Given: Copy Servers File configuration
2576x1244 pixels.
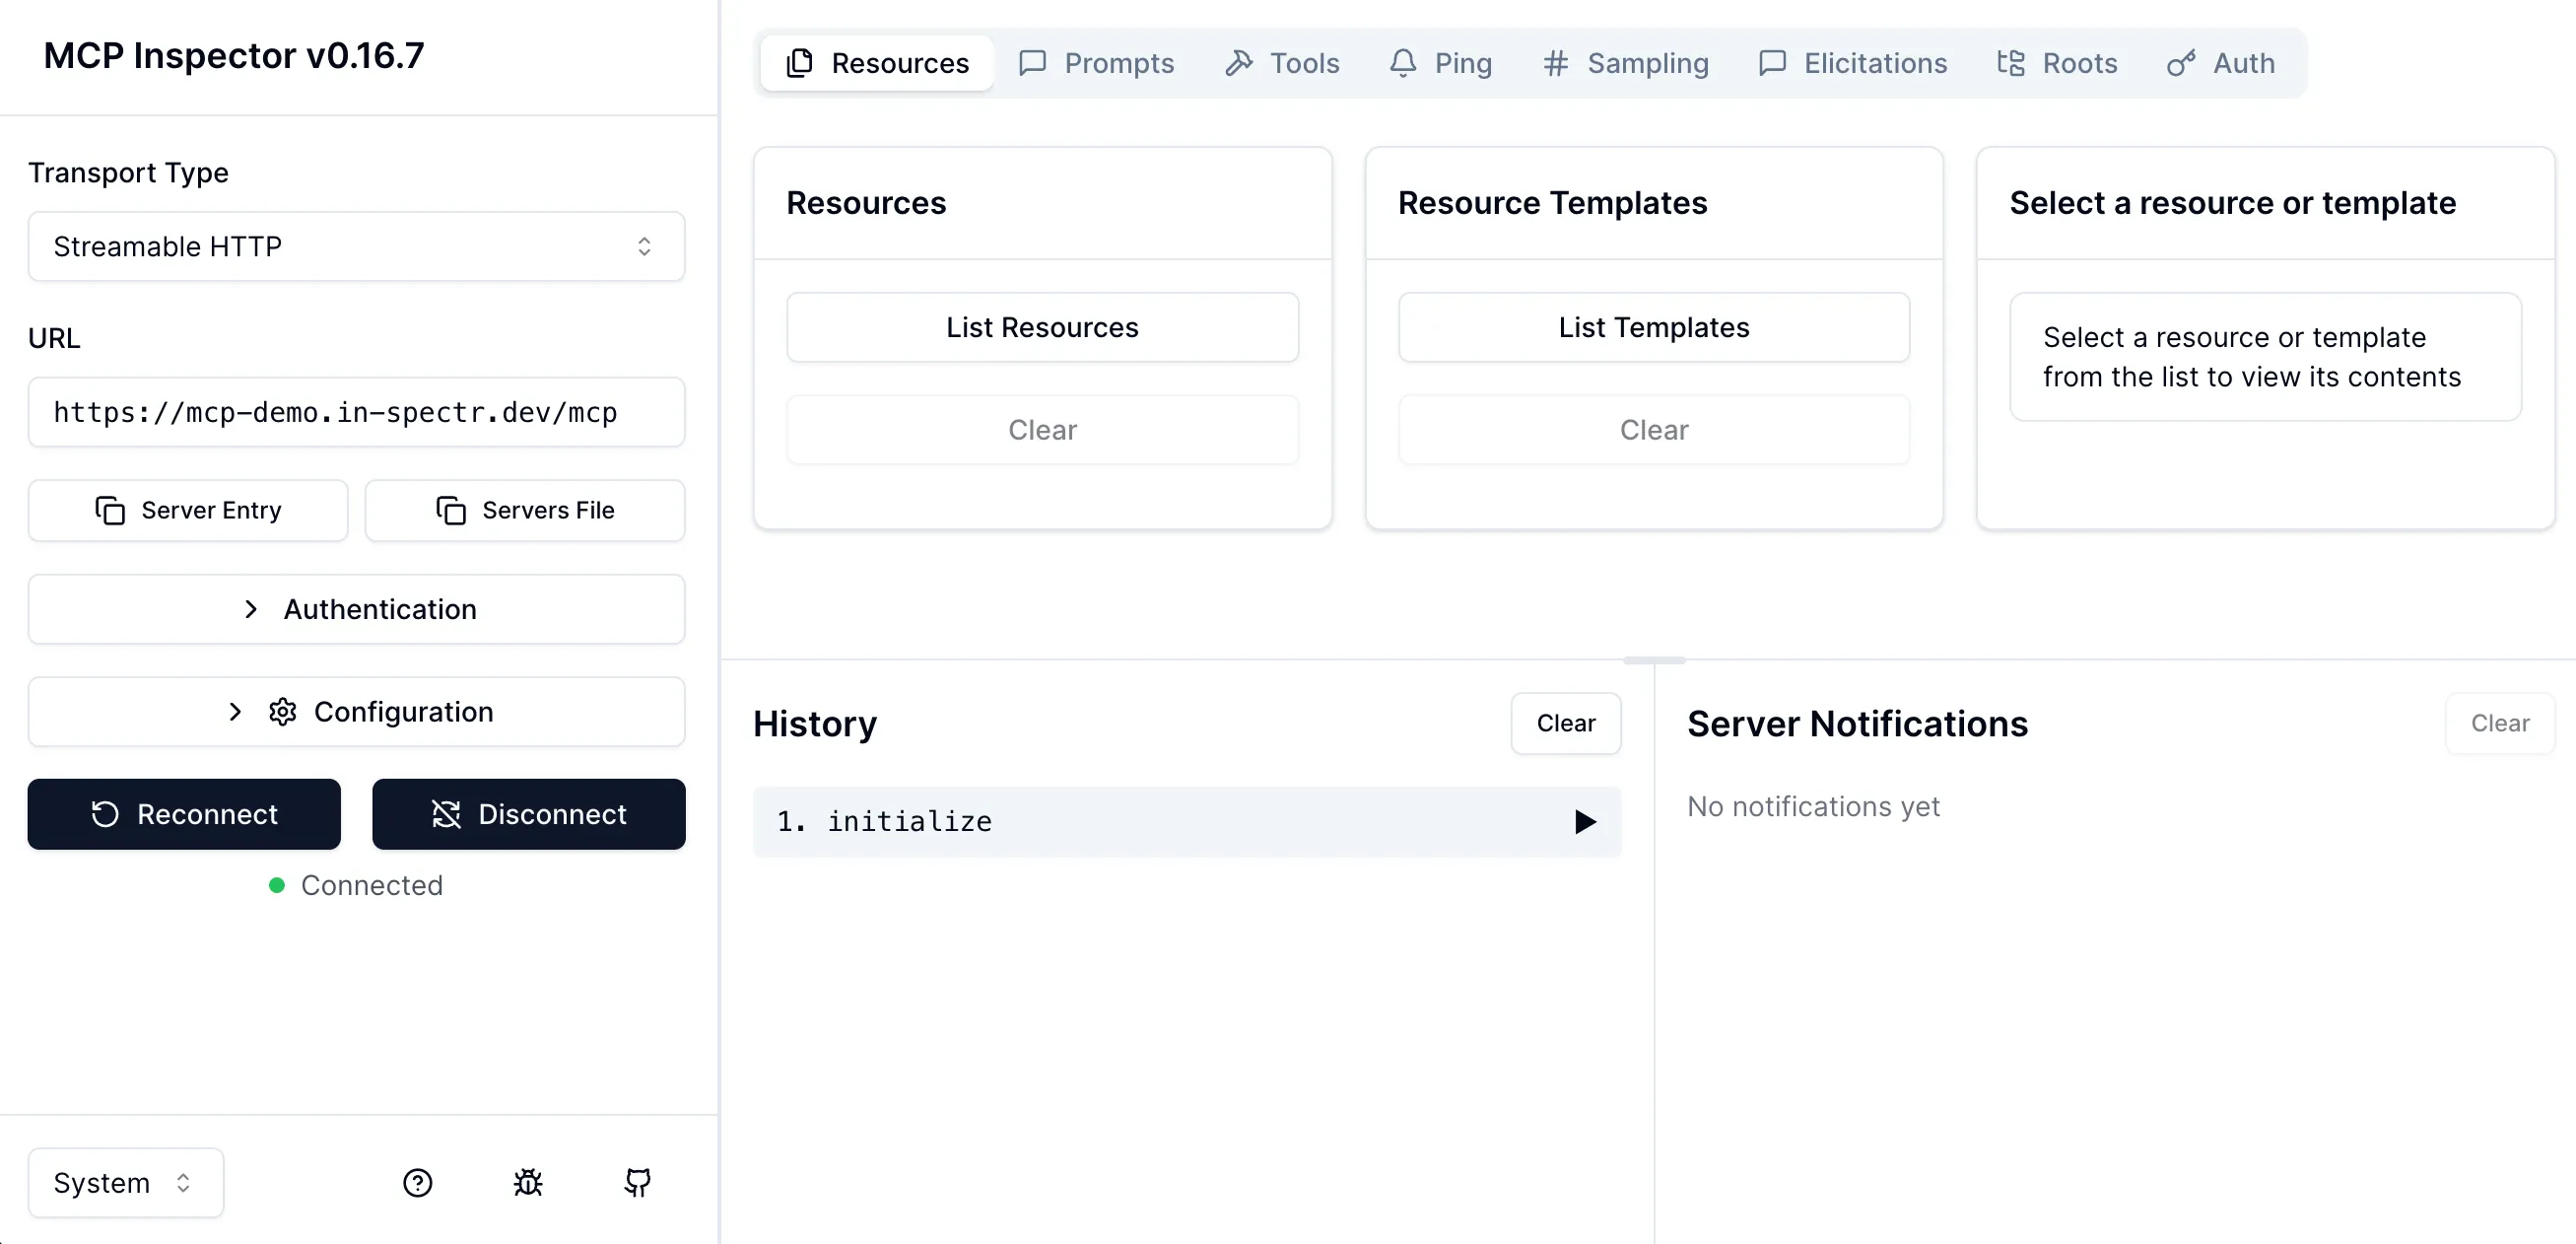Looking at the screenshot, I should (525, 510).
